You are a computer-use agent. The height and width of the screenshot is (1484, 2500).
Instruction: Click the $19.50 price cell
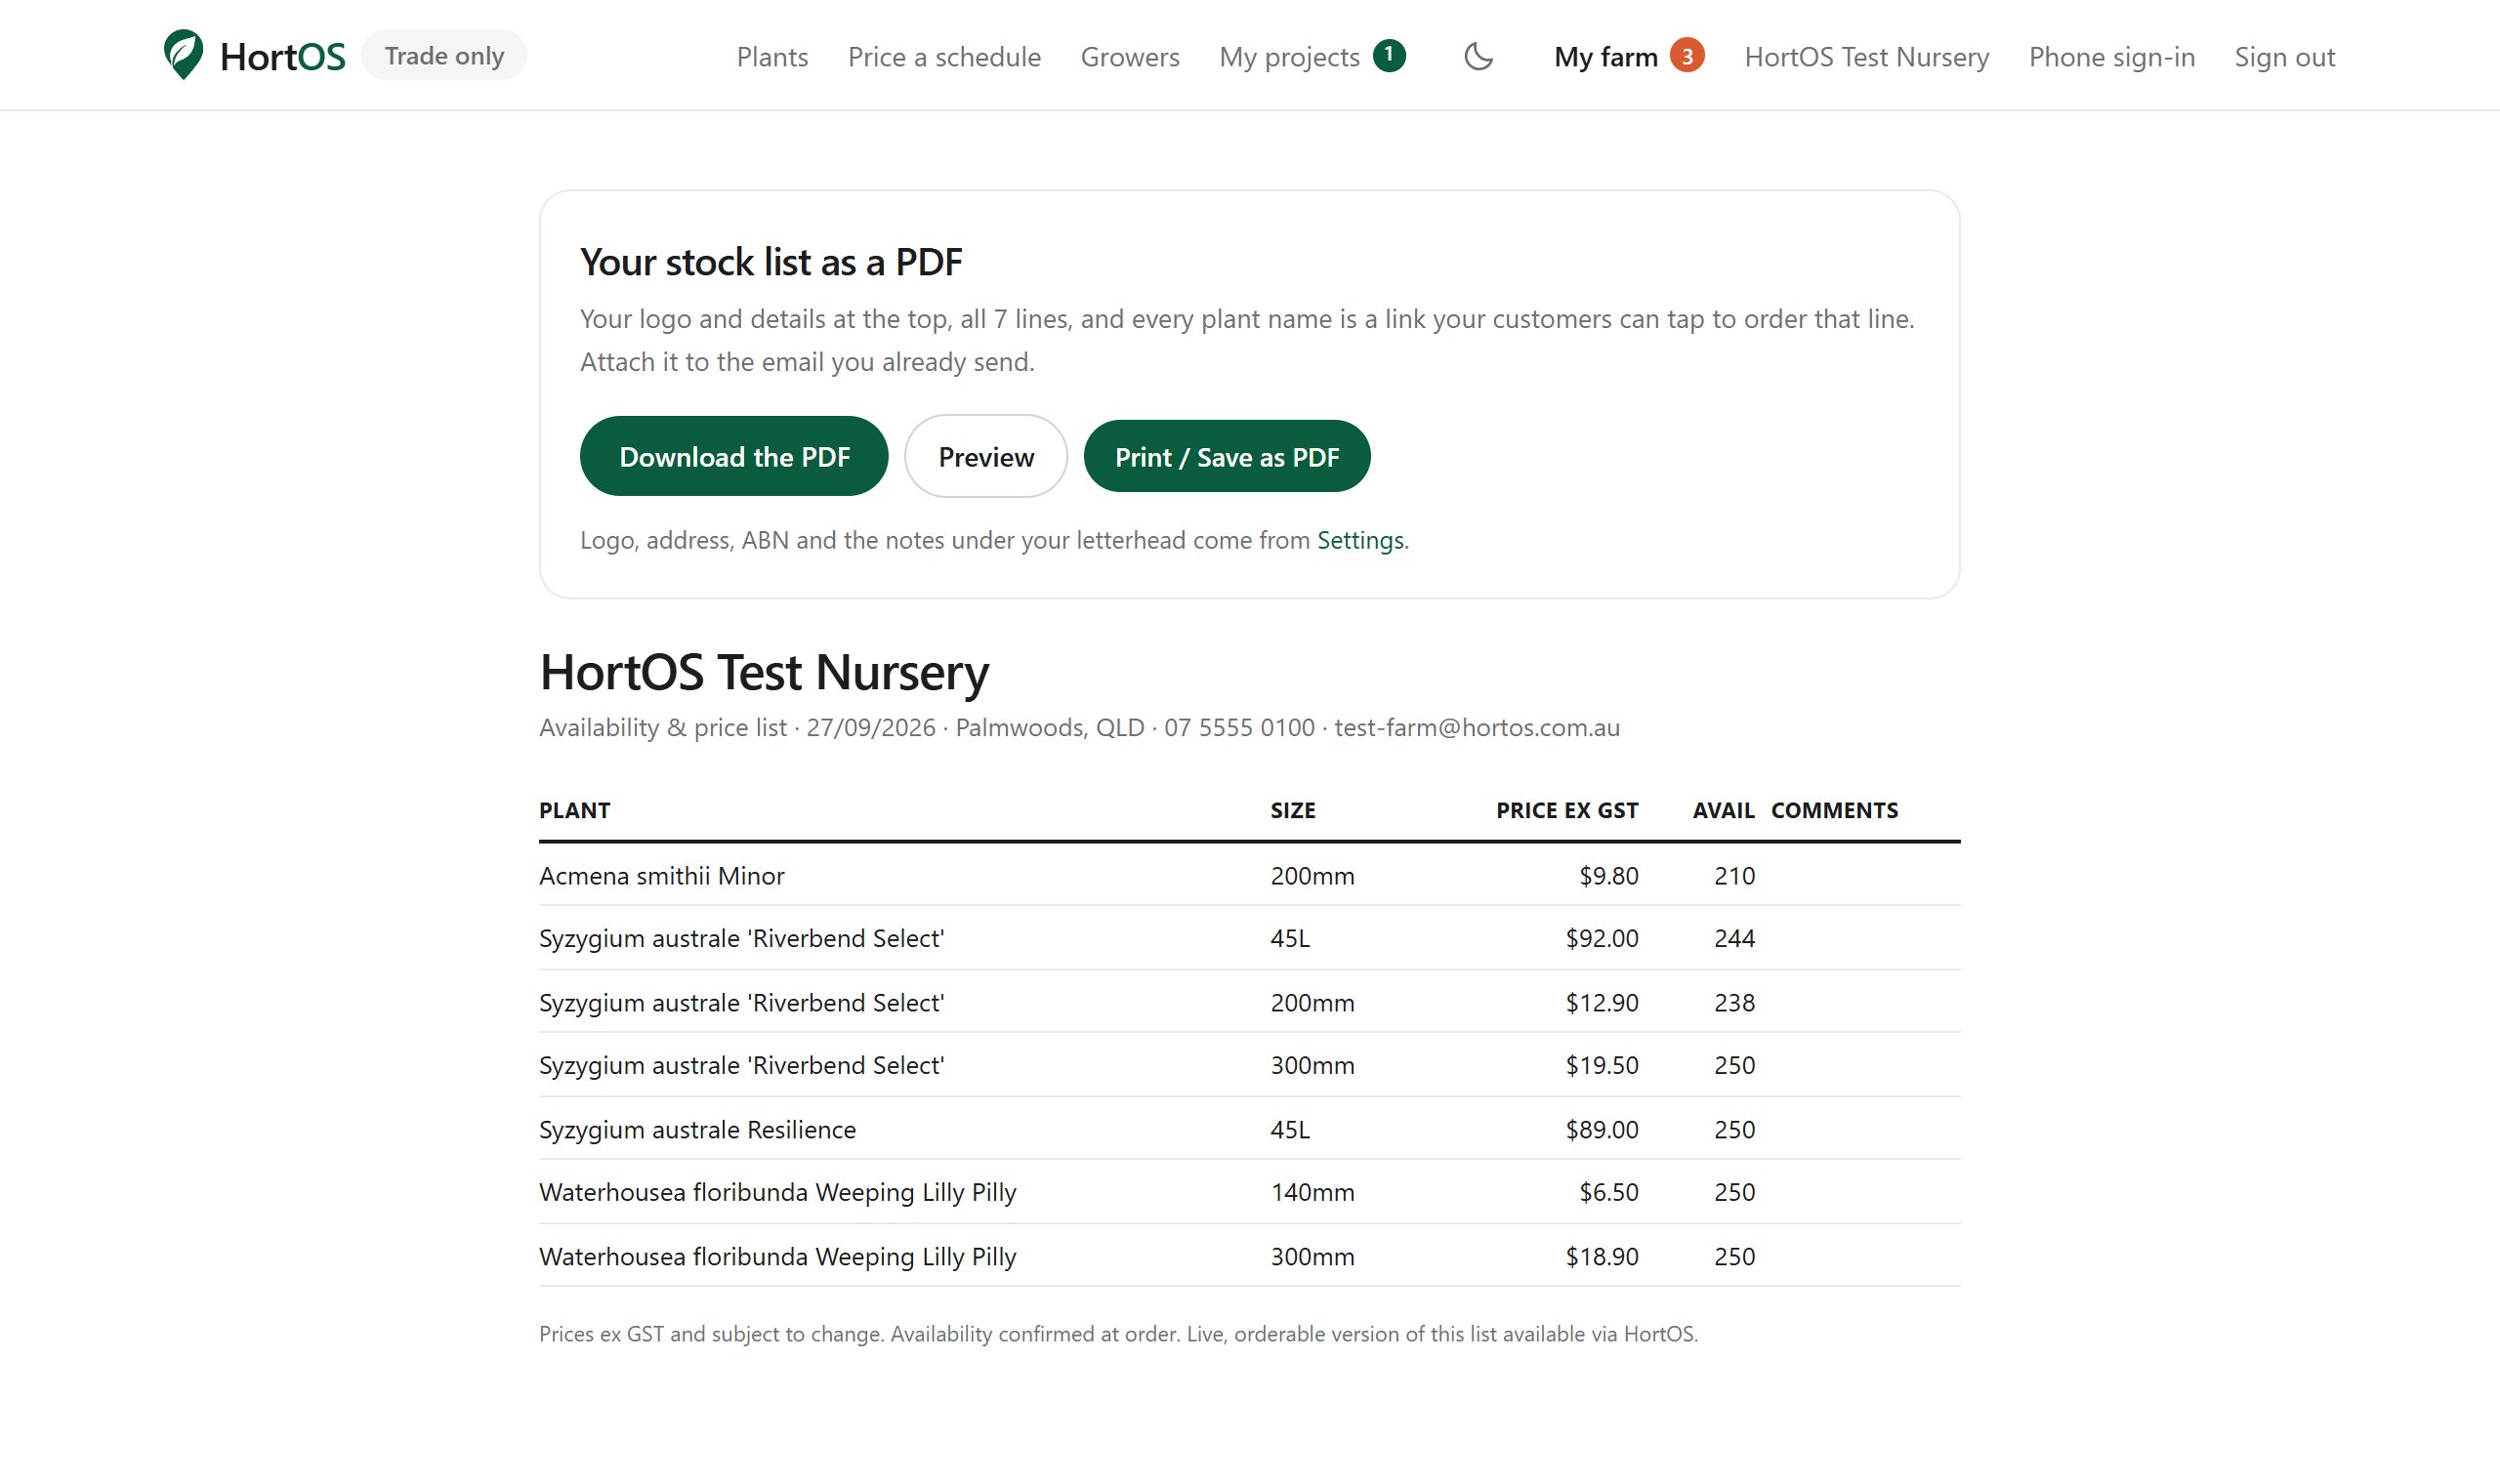tap(1602, 1065)
